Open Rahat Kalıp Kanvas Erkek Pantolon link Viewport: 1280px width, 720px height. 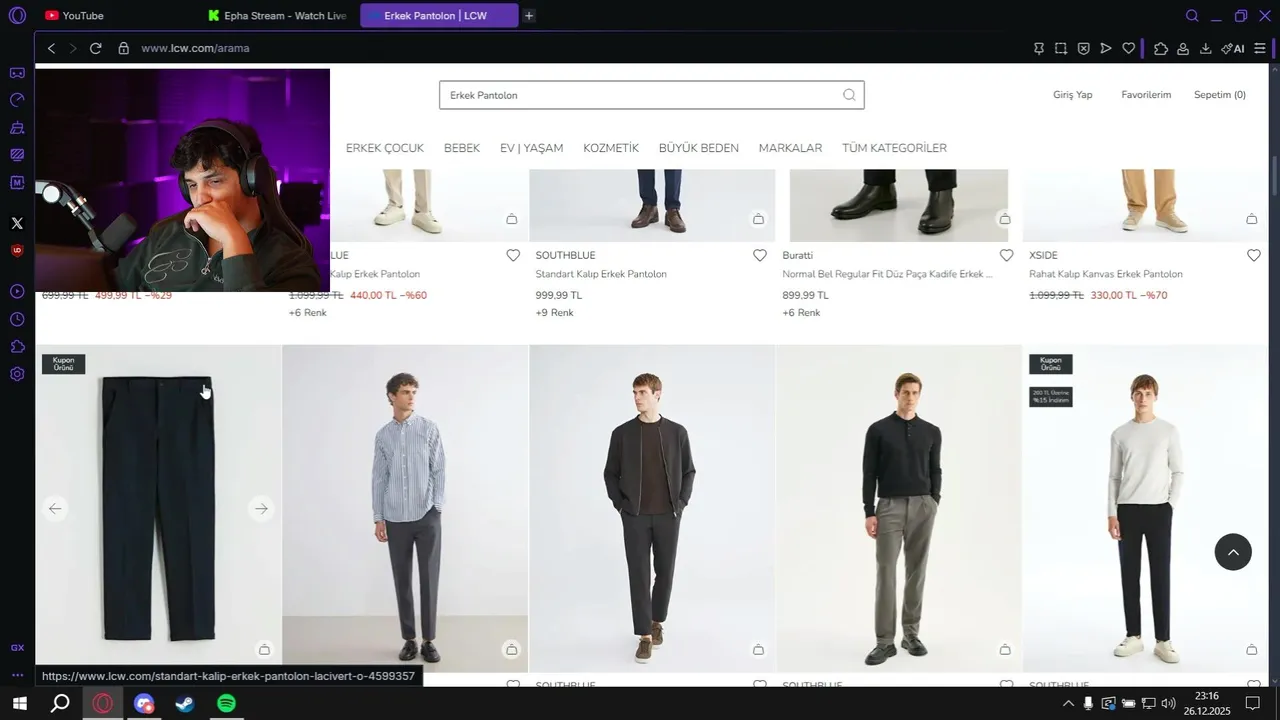pyautogui.click(x=1106, y=274)
